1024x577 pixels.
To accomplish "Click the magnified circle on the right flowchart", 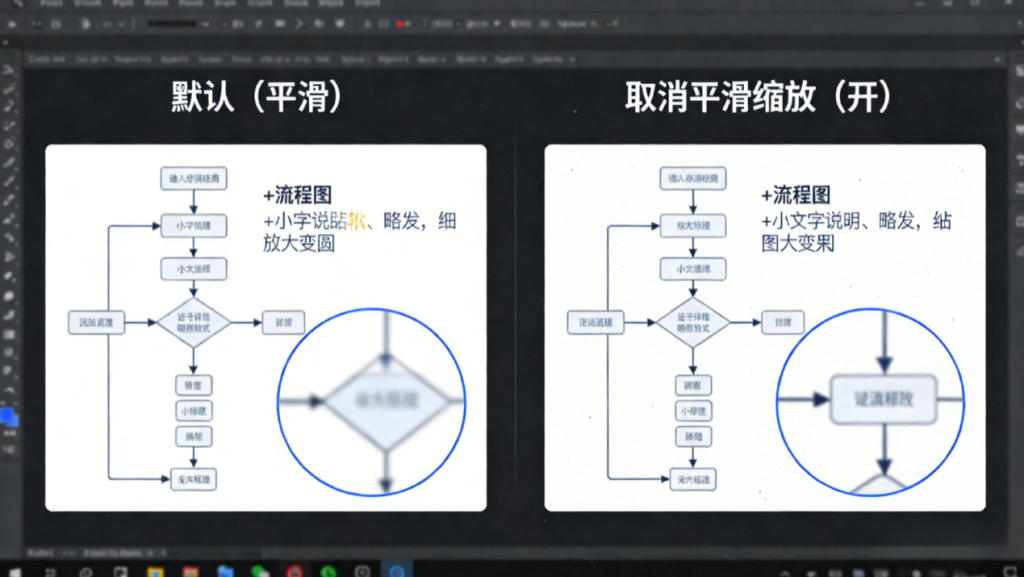I will click(x=870, y=401).
